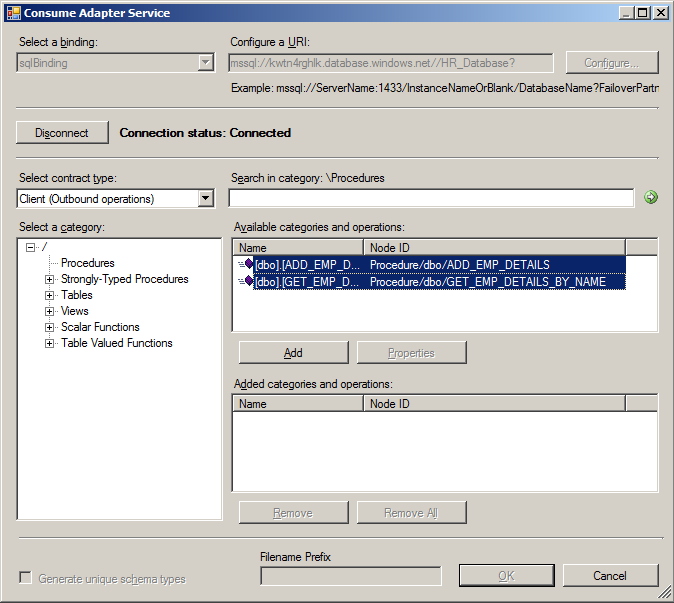
Task: Confirm with the OK button
Action: (x=506, y=575)
